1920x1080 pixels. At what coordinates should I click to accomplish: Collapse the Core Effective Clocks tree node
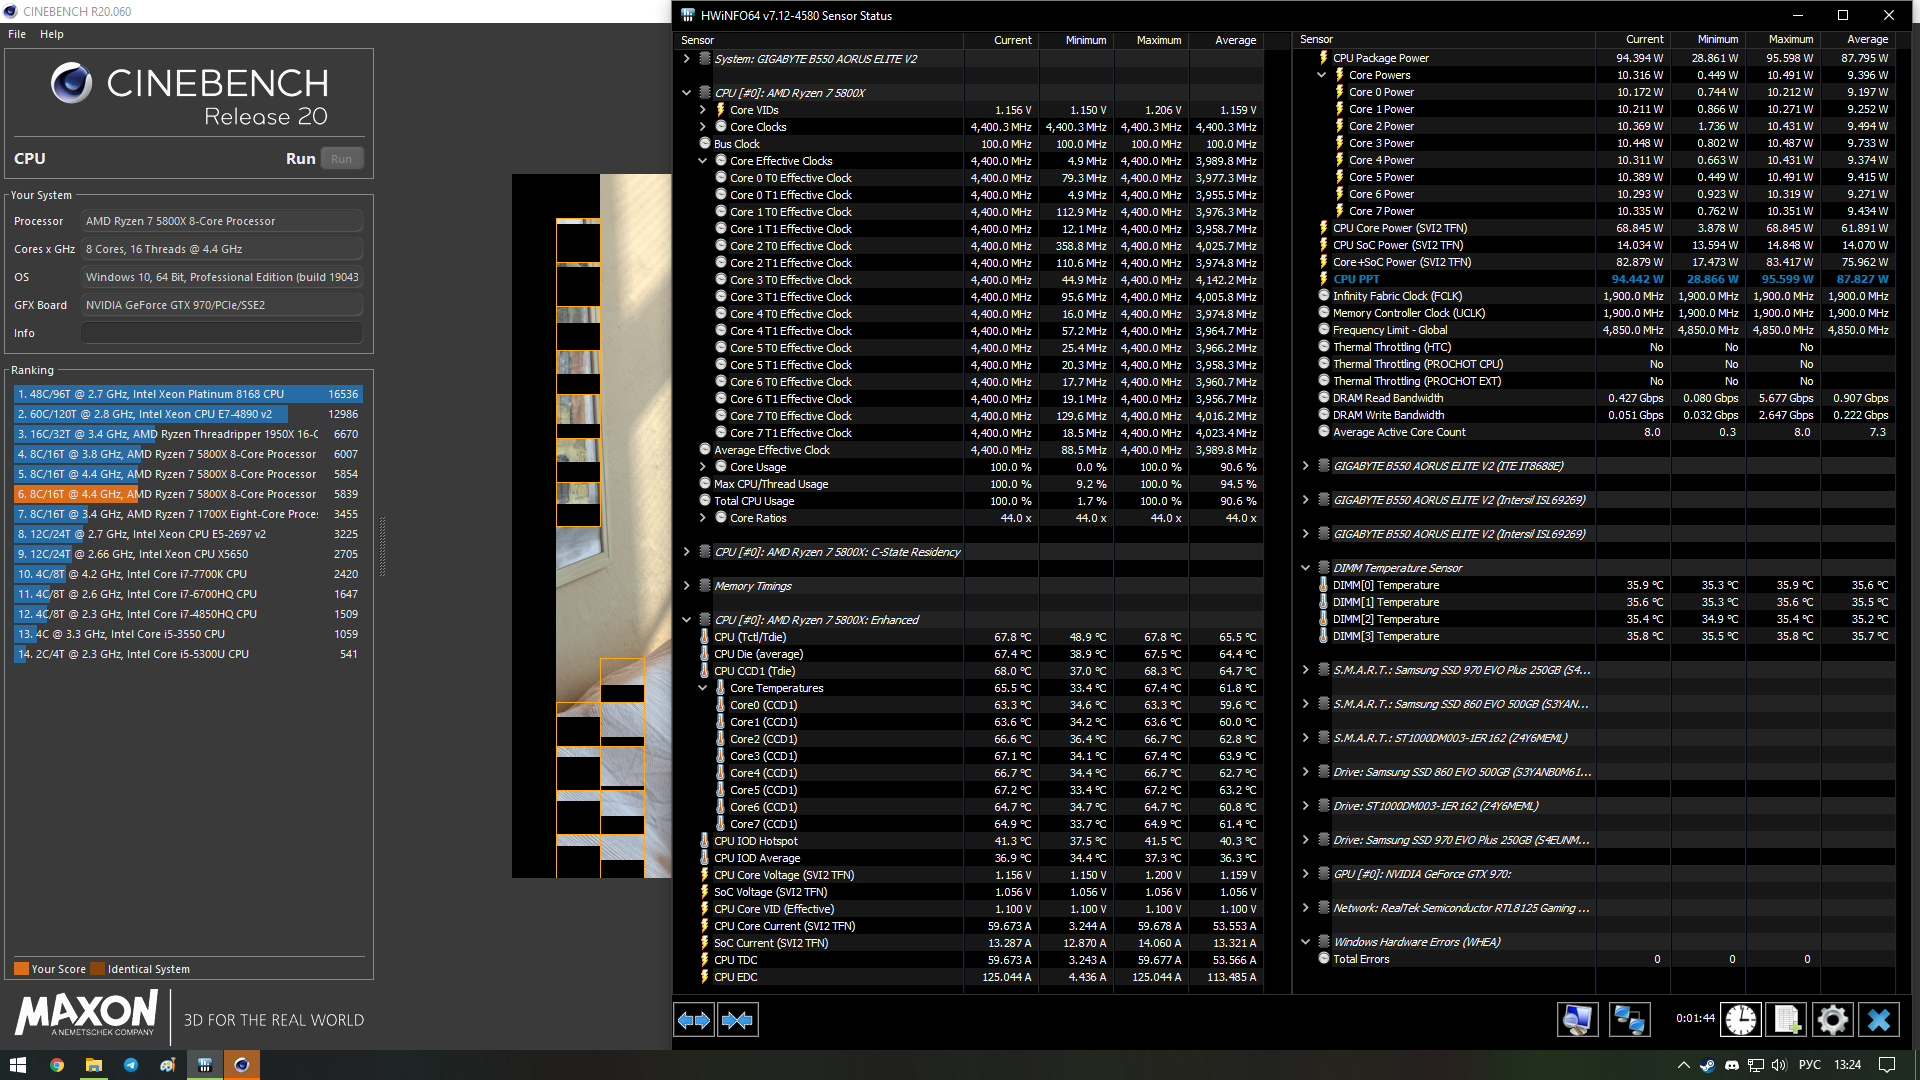[702, 161]
